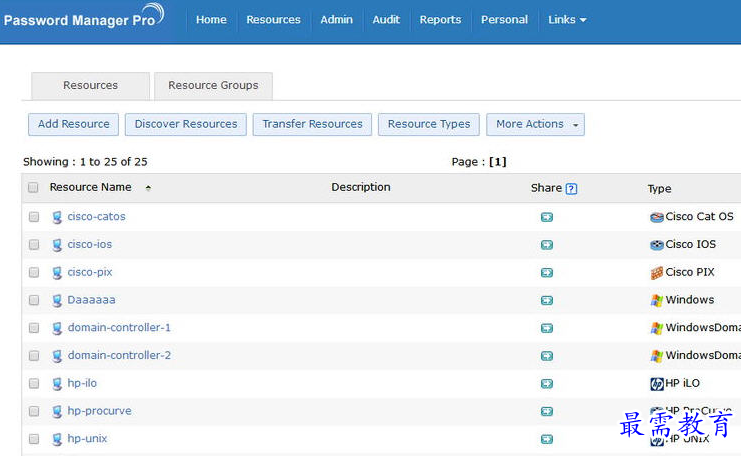Click the share icon for cisco-pix
Image resolution: width=741 pixels, height=456 pixels.
click(x=547, y=273)
